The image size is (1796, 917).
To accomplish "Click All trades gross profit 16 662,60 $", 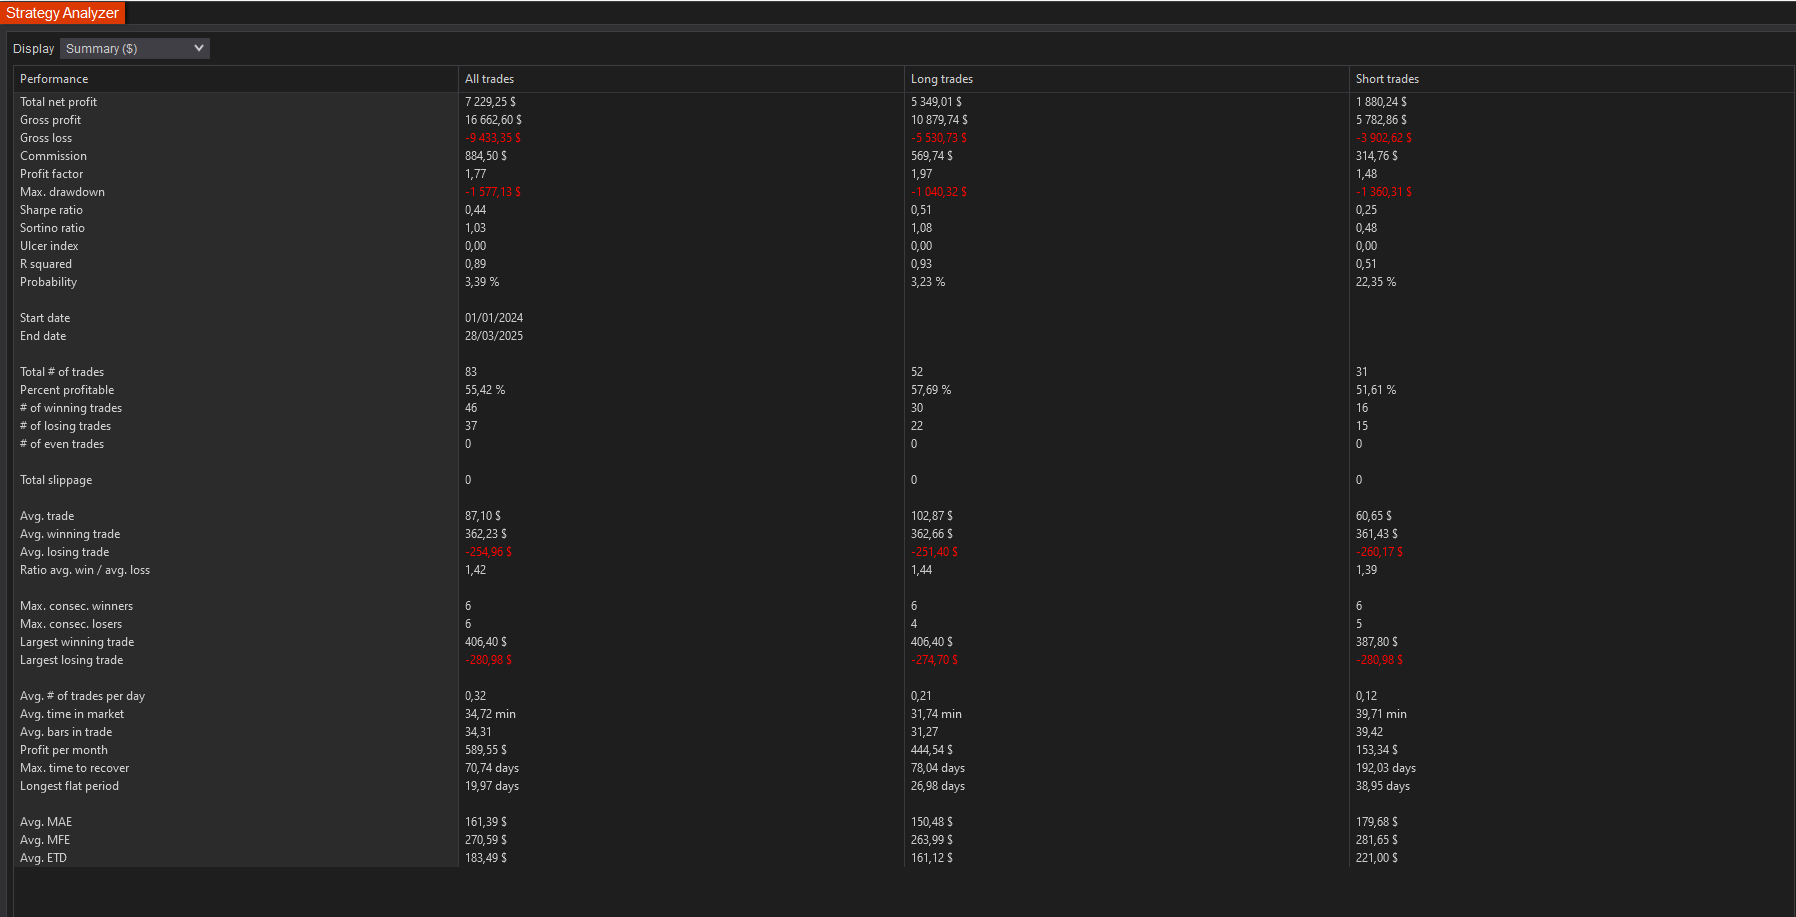I will pos(493,120).
